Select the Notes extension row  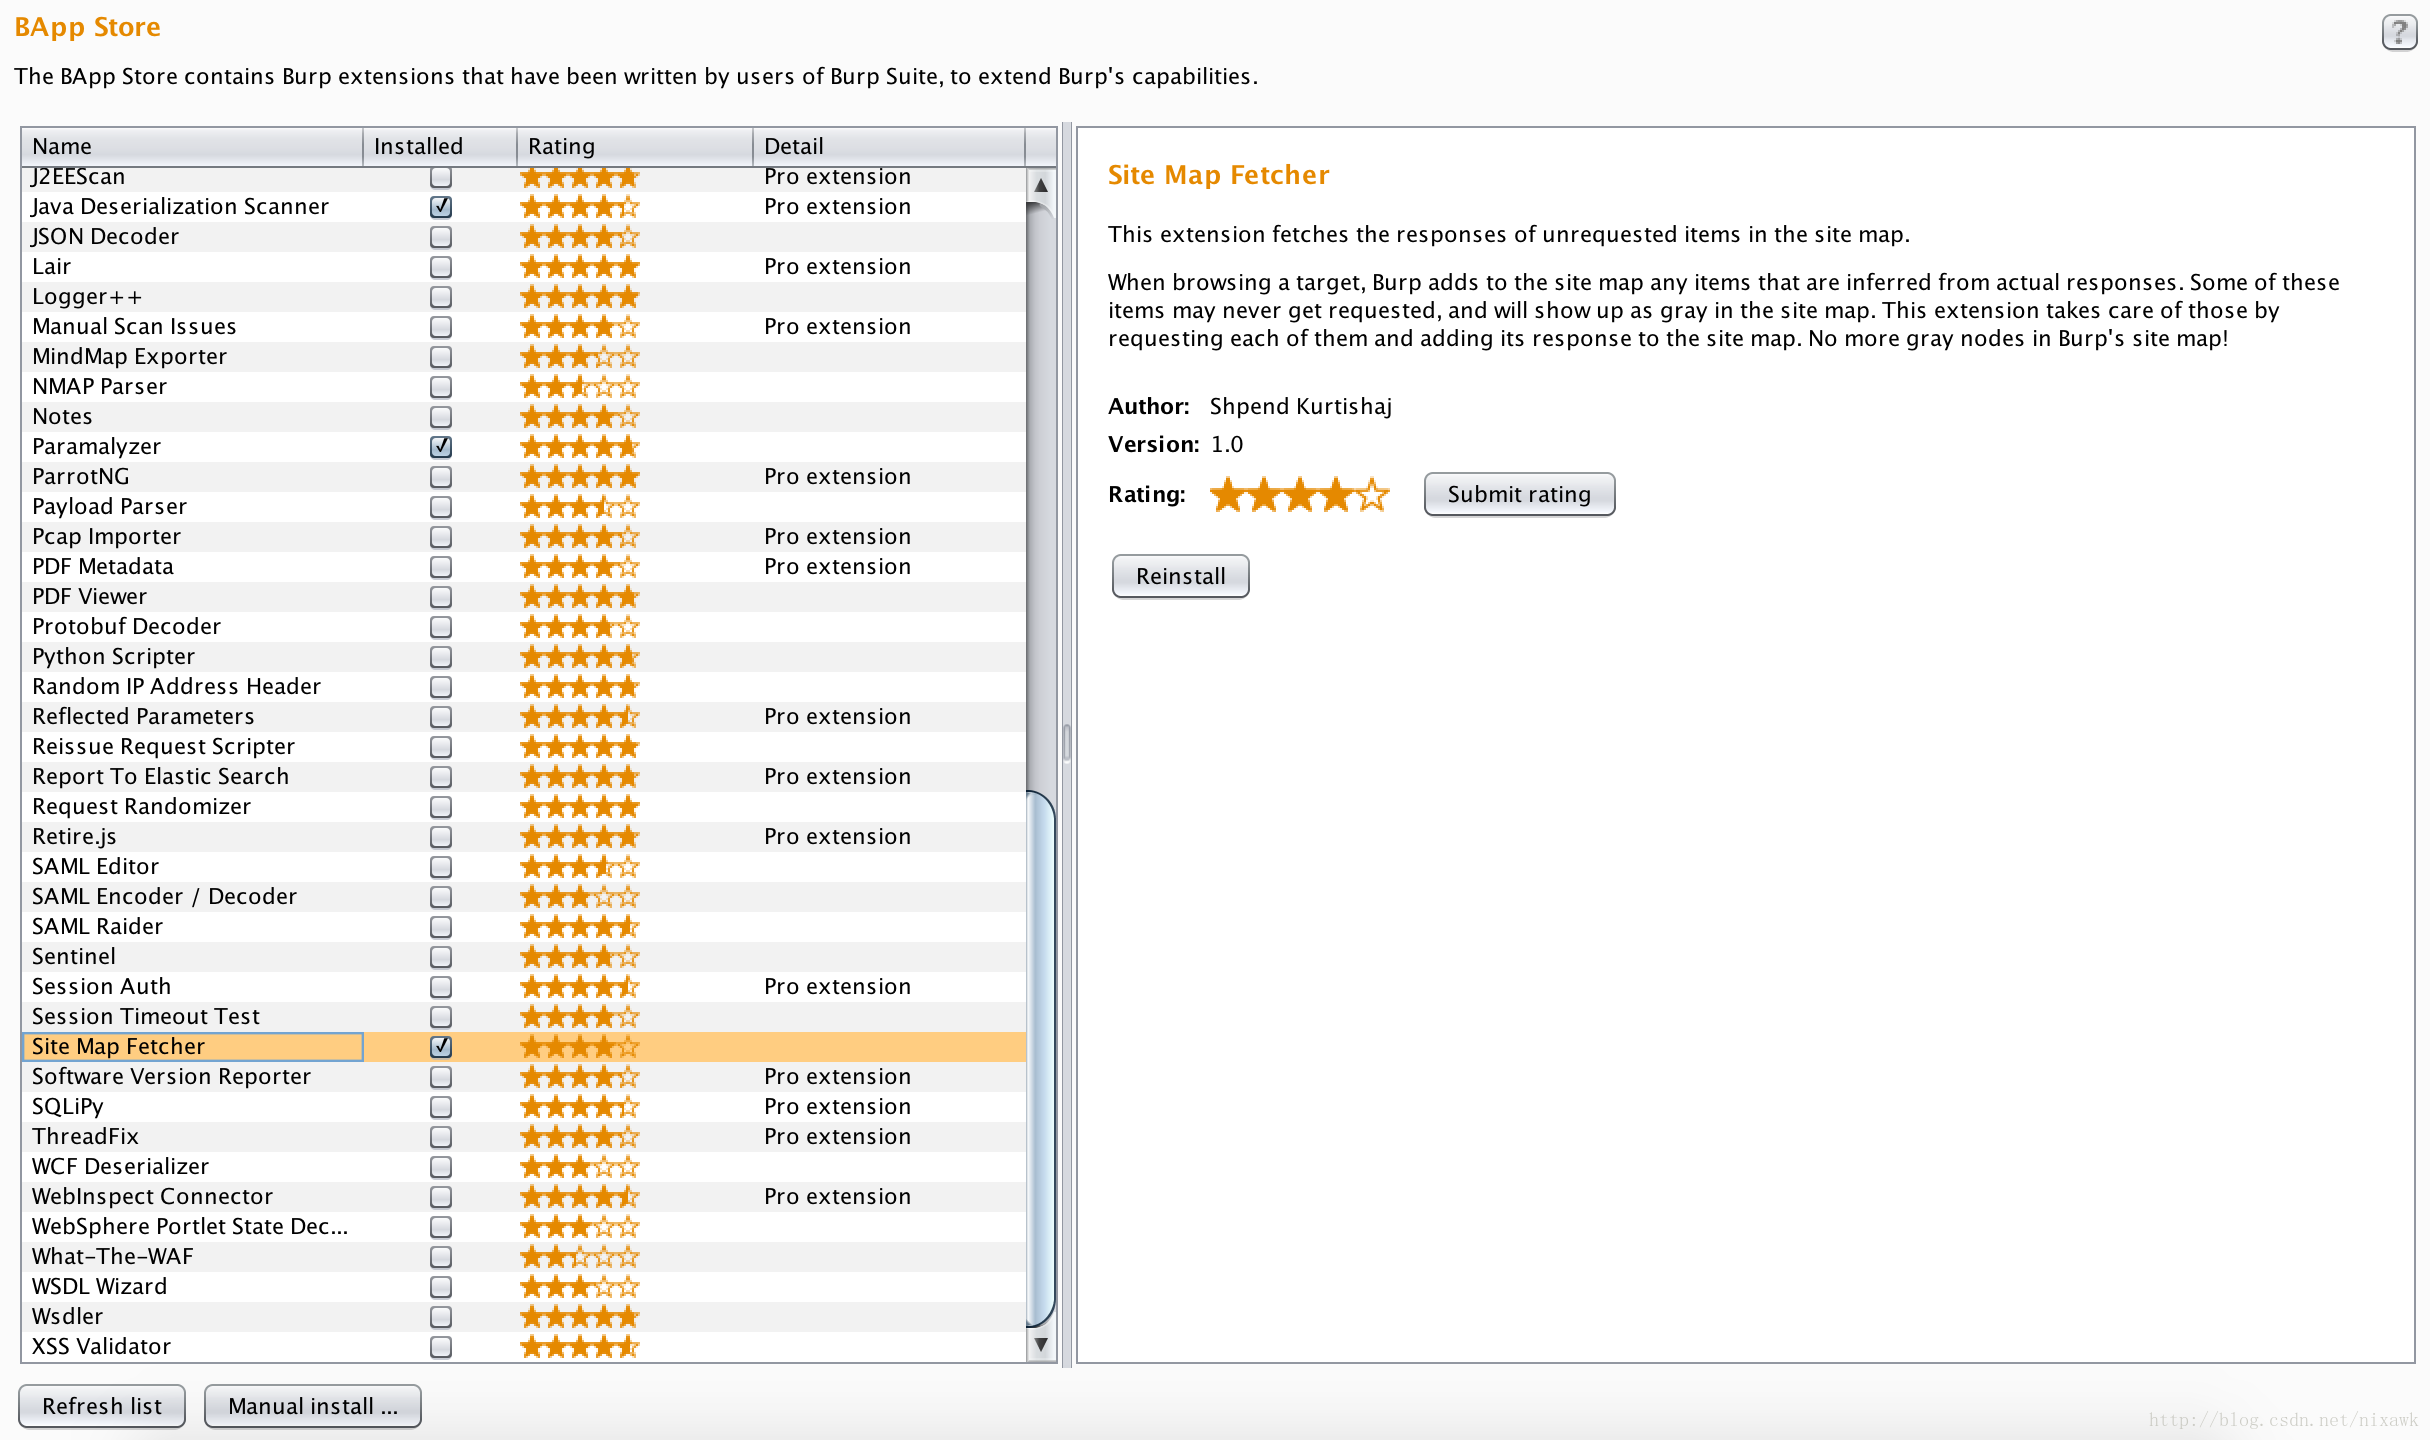tap(524, 417)
